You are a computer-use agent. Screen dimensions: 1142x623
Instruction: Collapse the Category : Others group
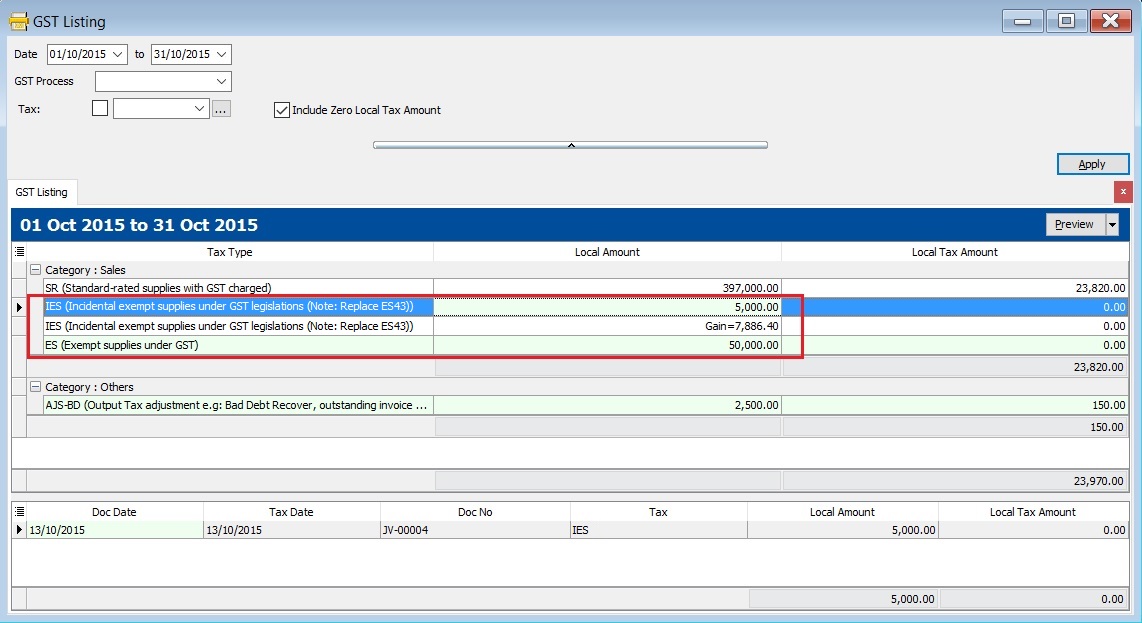(36, 387)
